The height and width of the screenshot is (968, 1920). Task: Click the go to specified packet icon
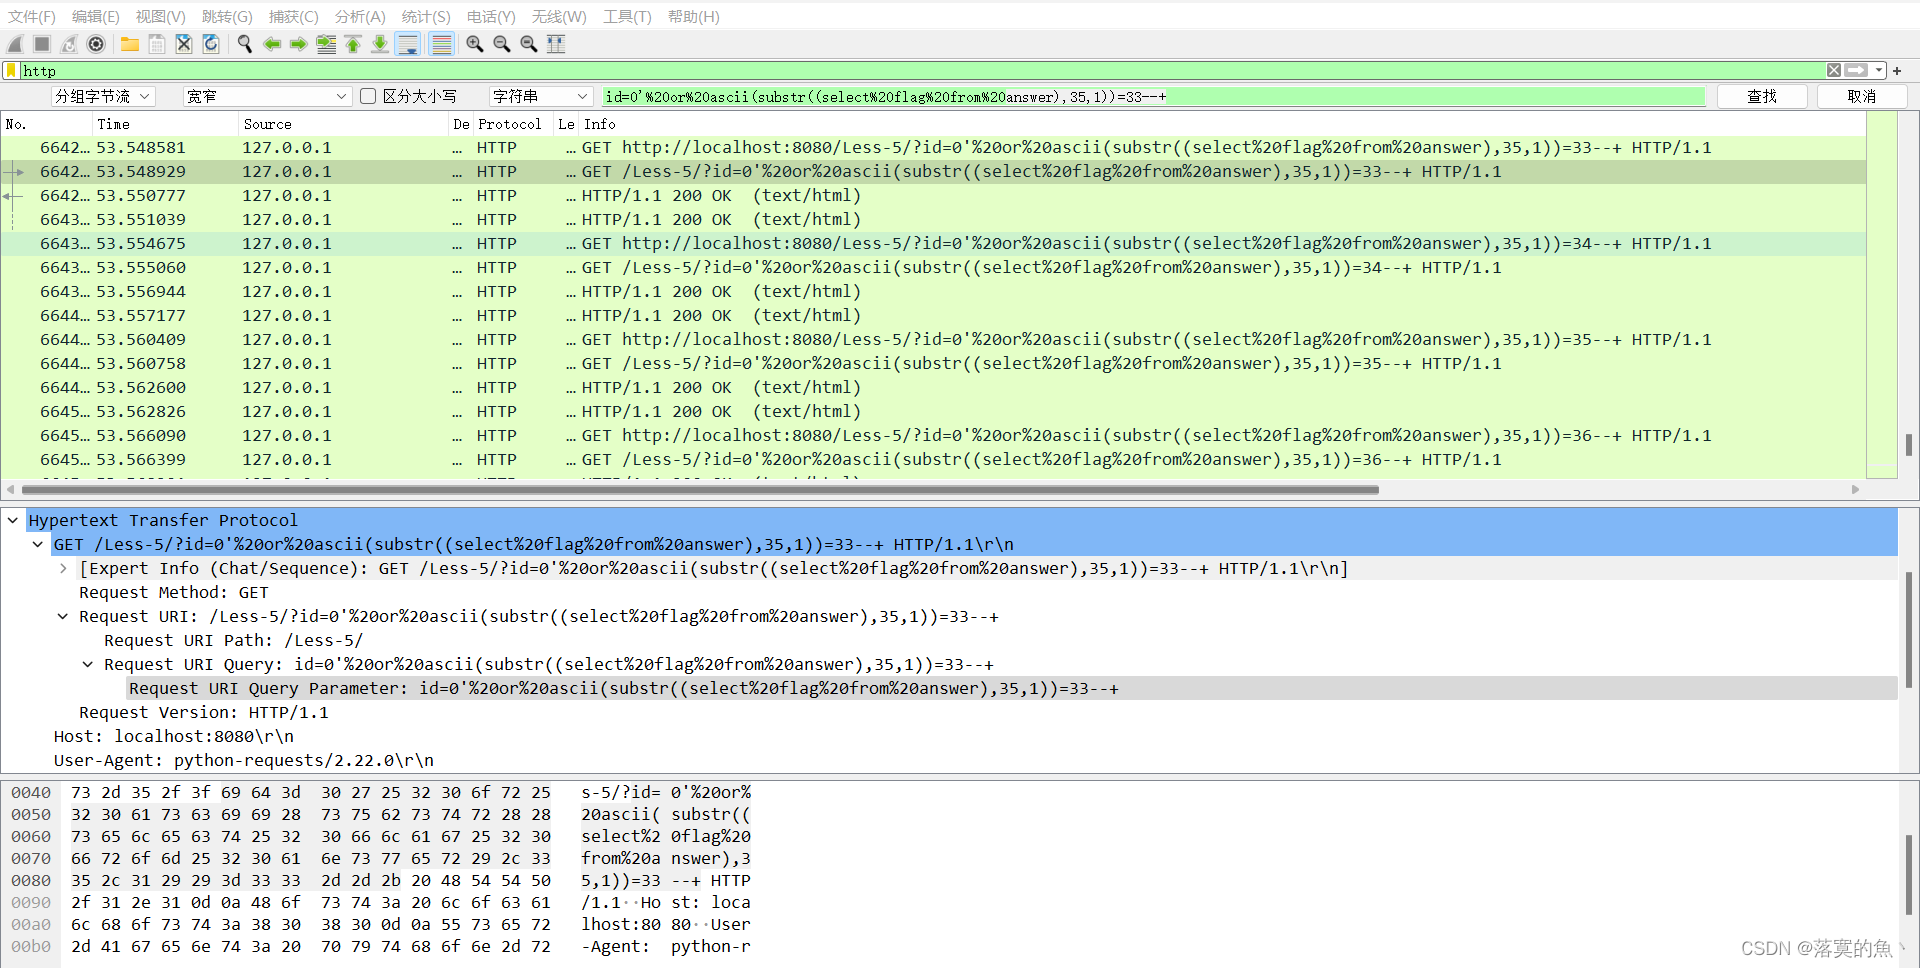[326, 44]
